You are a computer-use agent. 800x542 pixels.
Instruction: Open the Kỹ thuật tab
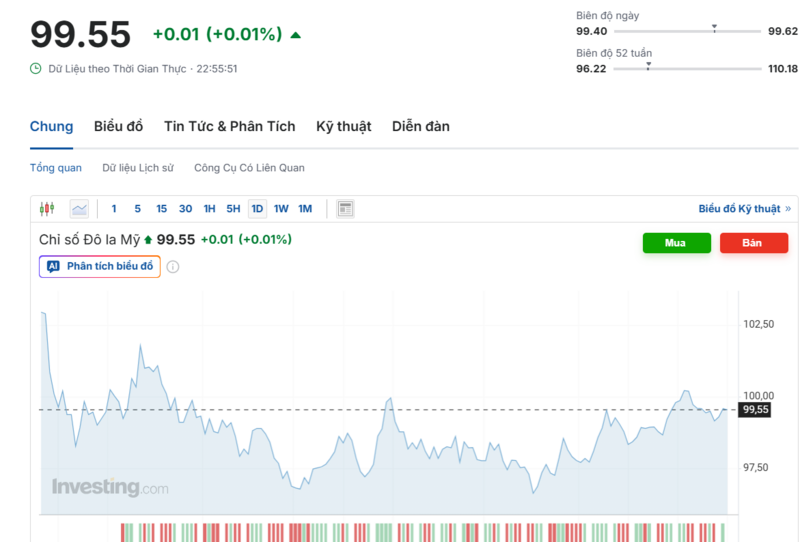tap(343, 126)
